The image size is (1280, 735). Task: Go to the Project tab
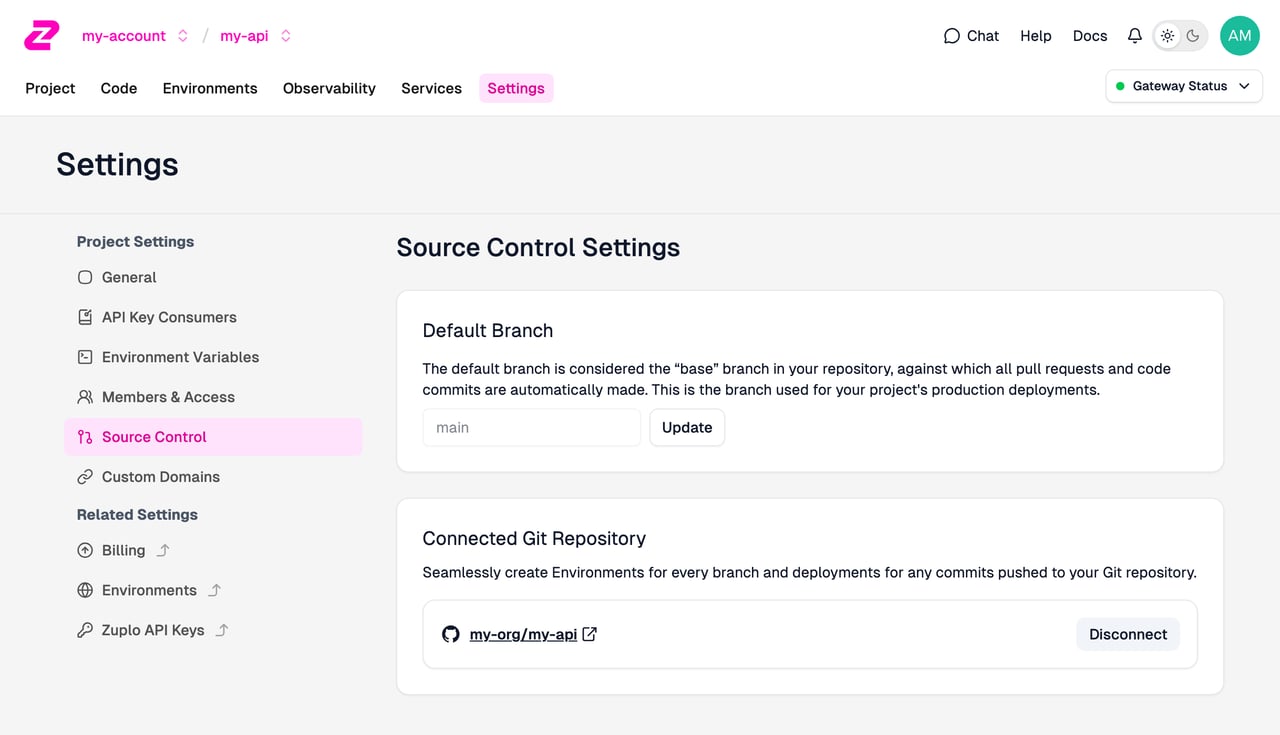pos(50,88)
